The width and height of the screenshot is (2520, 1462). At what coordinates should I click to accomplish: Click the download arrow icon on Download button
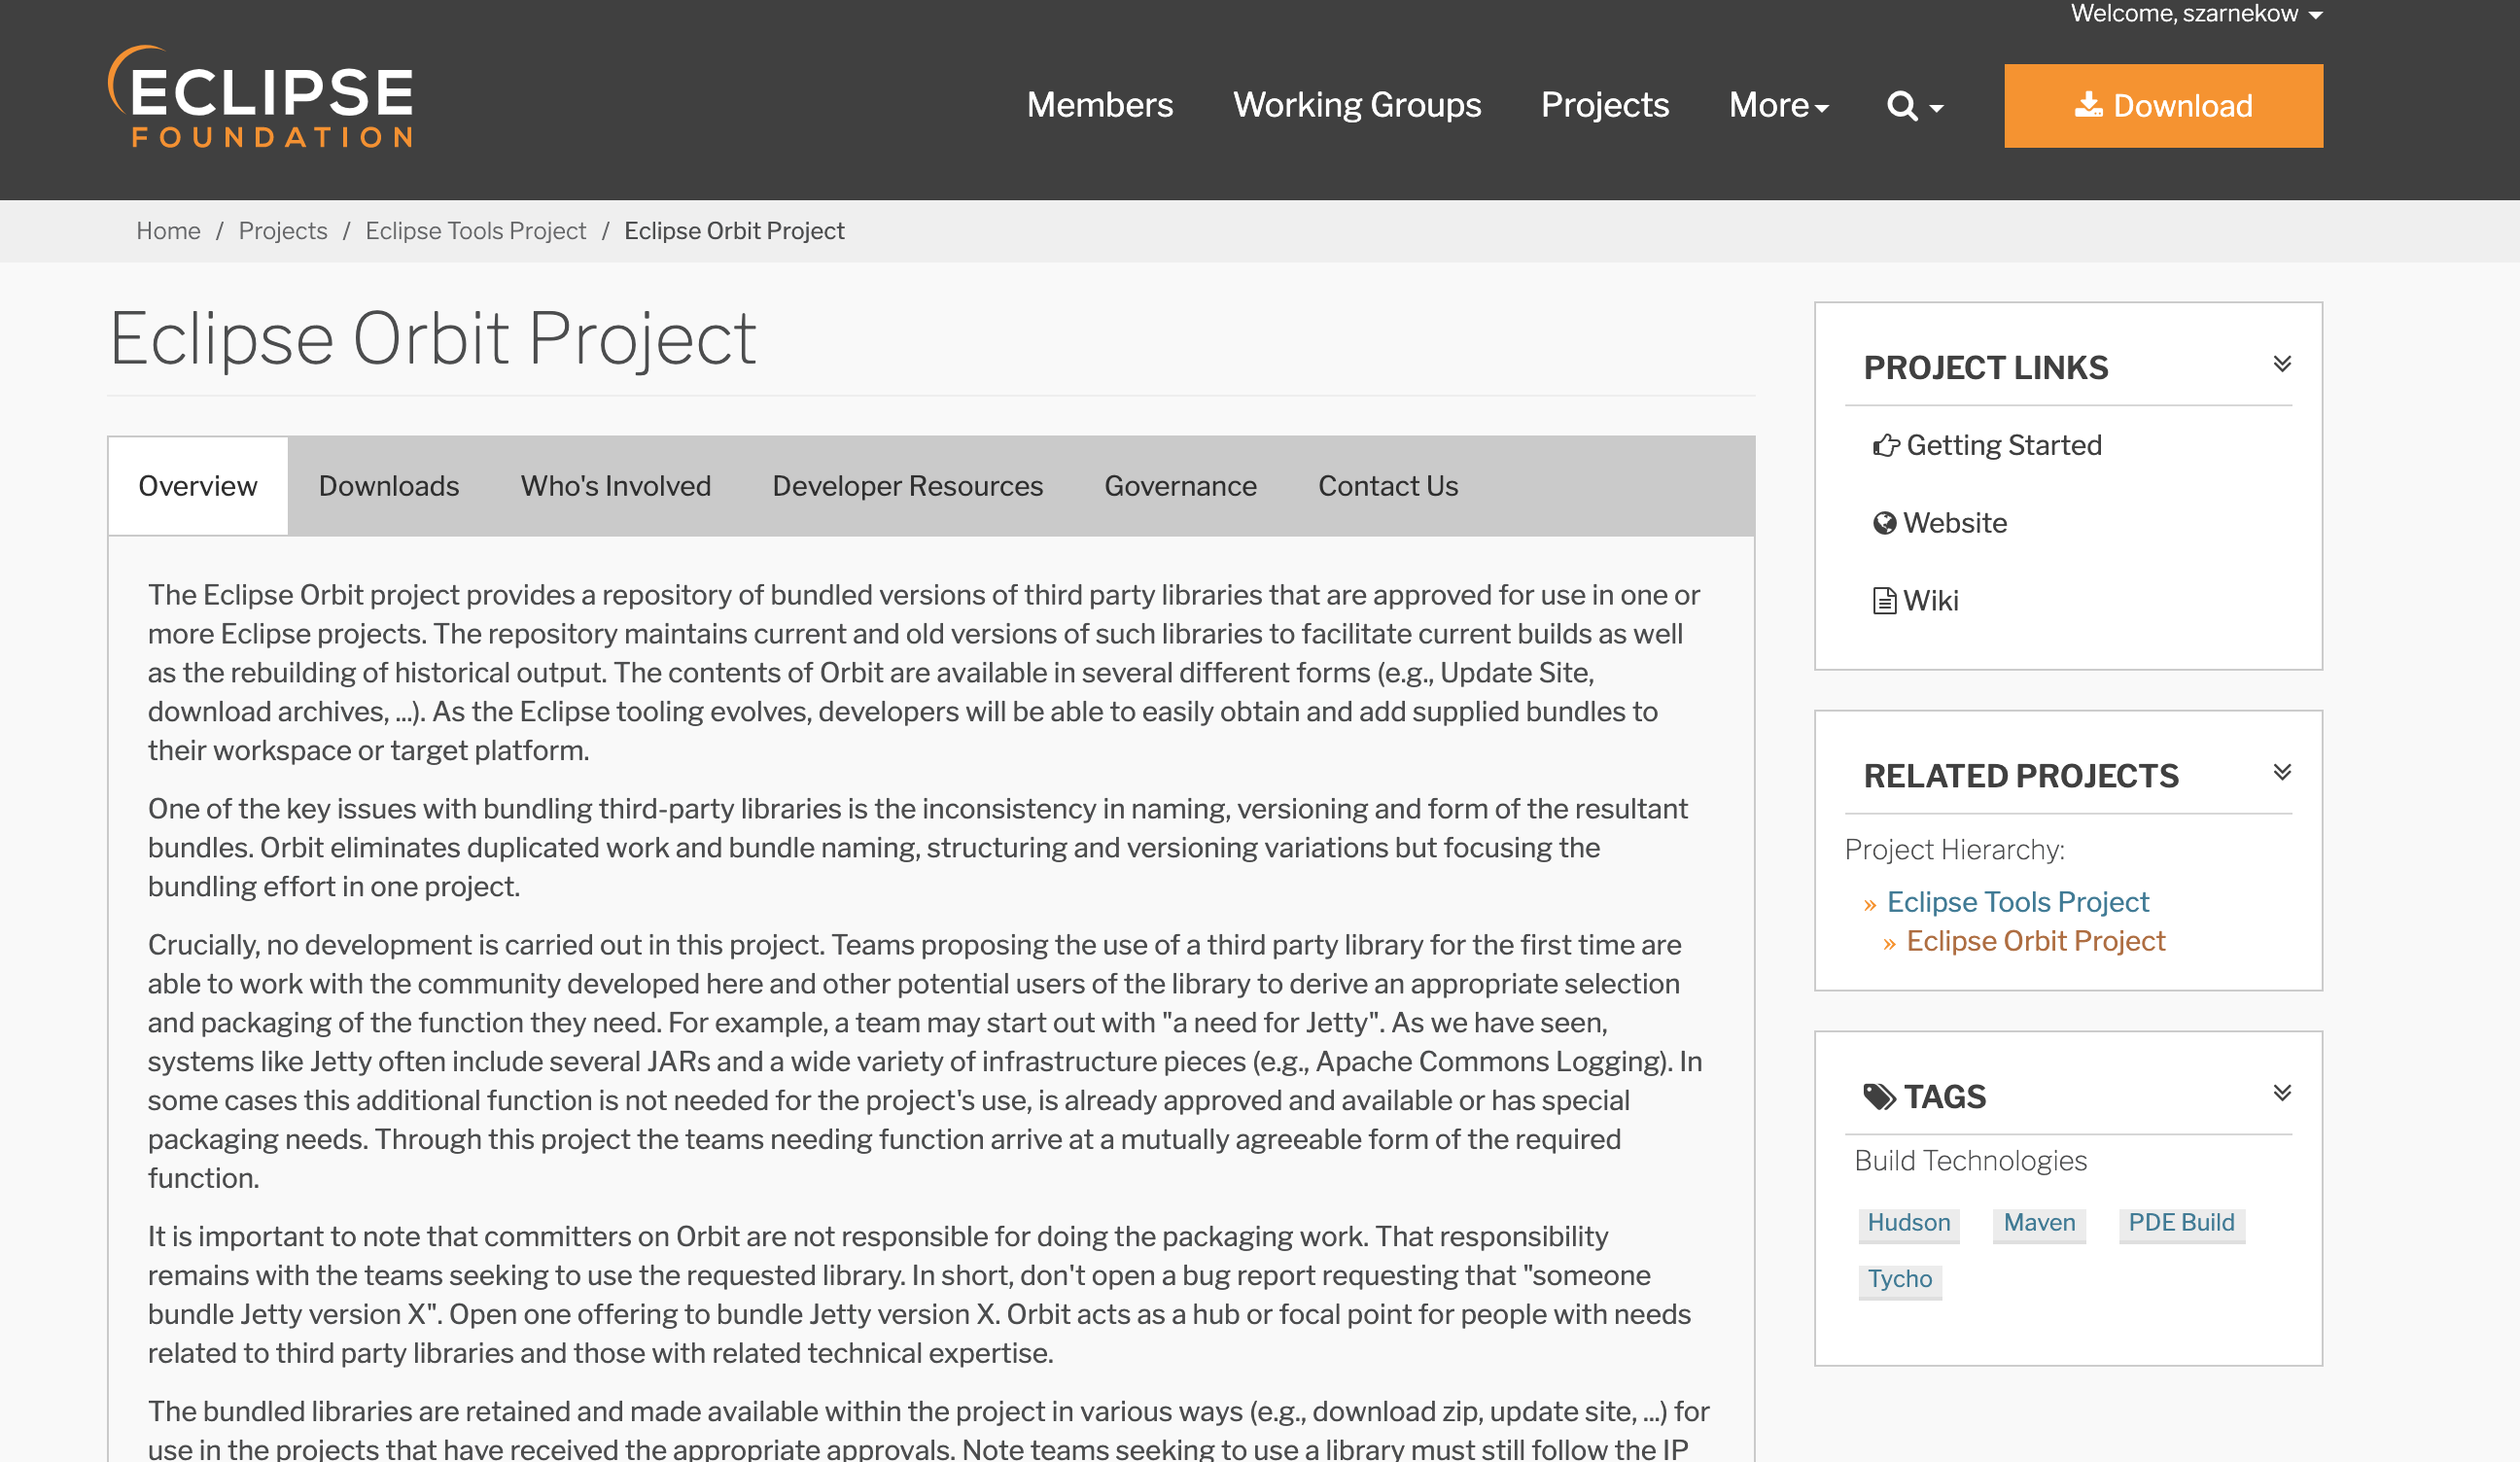point(2089,105)
